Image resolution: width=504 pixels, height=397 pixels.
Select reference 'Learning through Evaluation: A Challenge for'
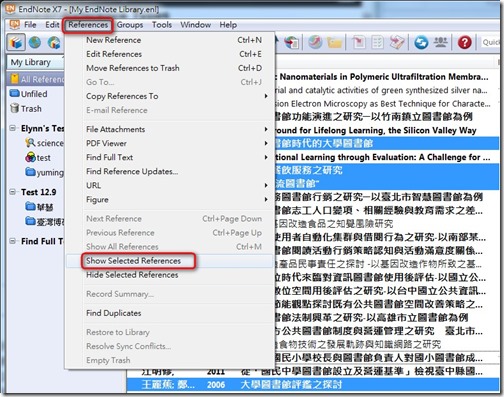coord(384,157)
